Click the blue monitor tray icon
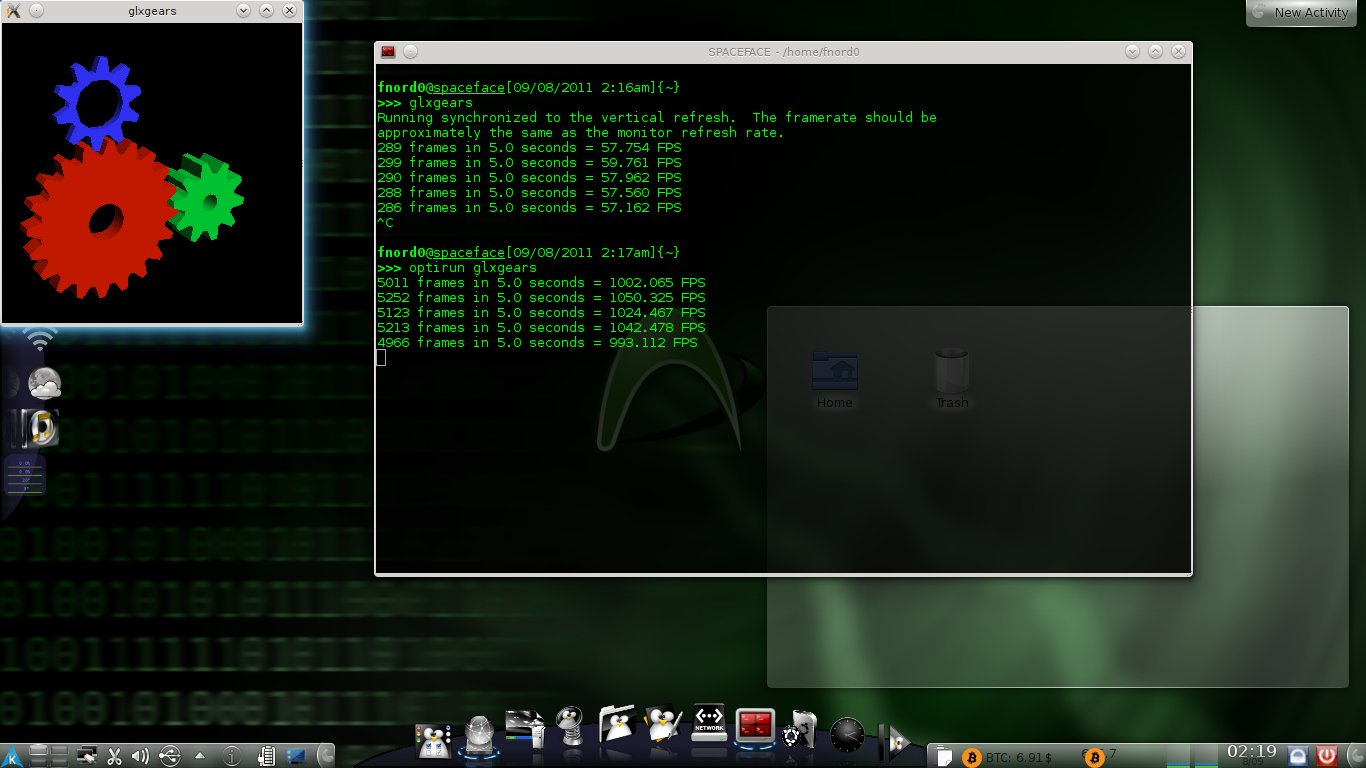This screenshot has height=768, width=1366. 297,755
